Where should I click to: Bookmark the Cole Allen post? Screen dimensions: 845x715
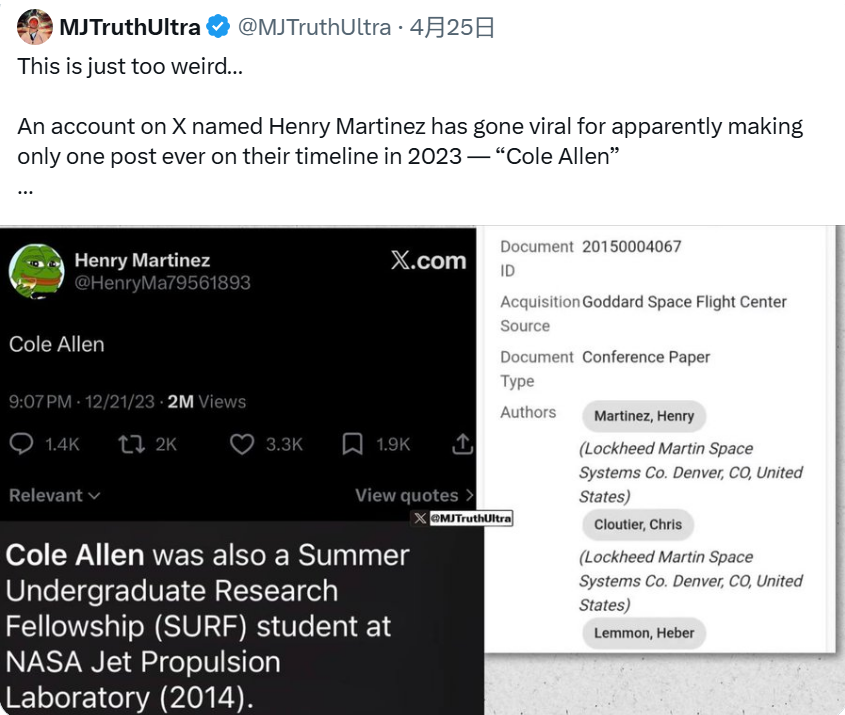pyautogui.click(x=352, y=444)
